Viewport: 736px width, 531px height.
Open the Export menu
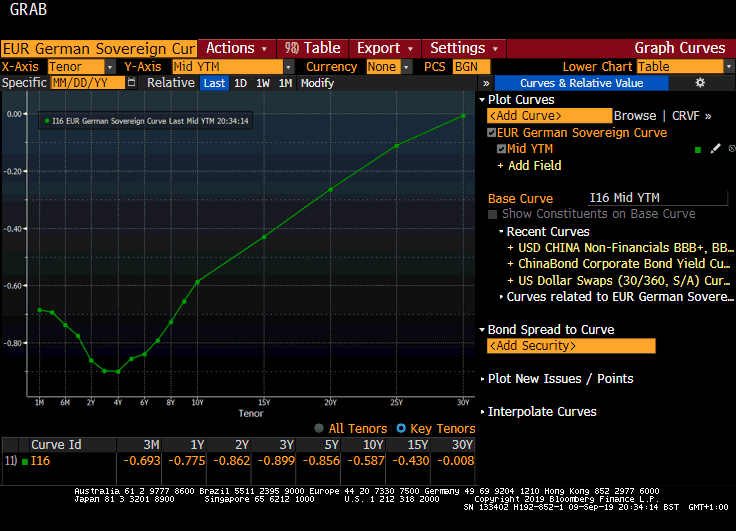[385, 48]
